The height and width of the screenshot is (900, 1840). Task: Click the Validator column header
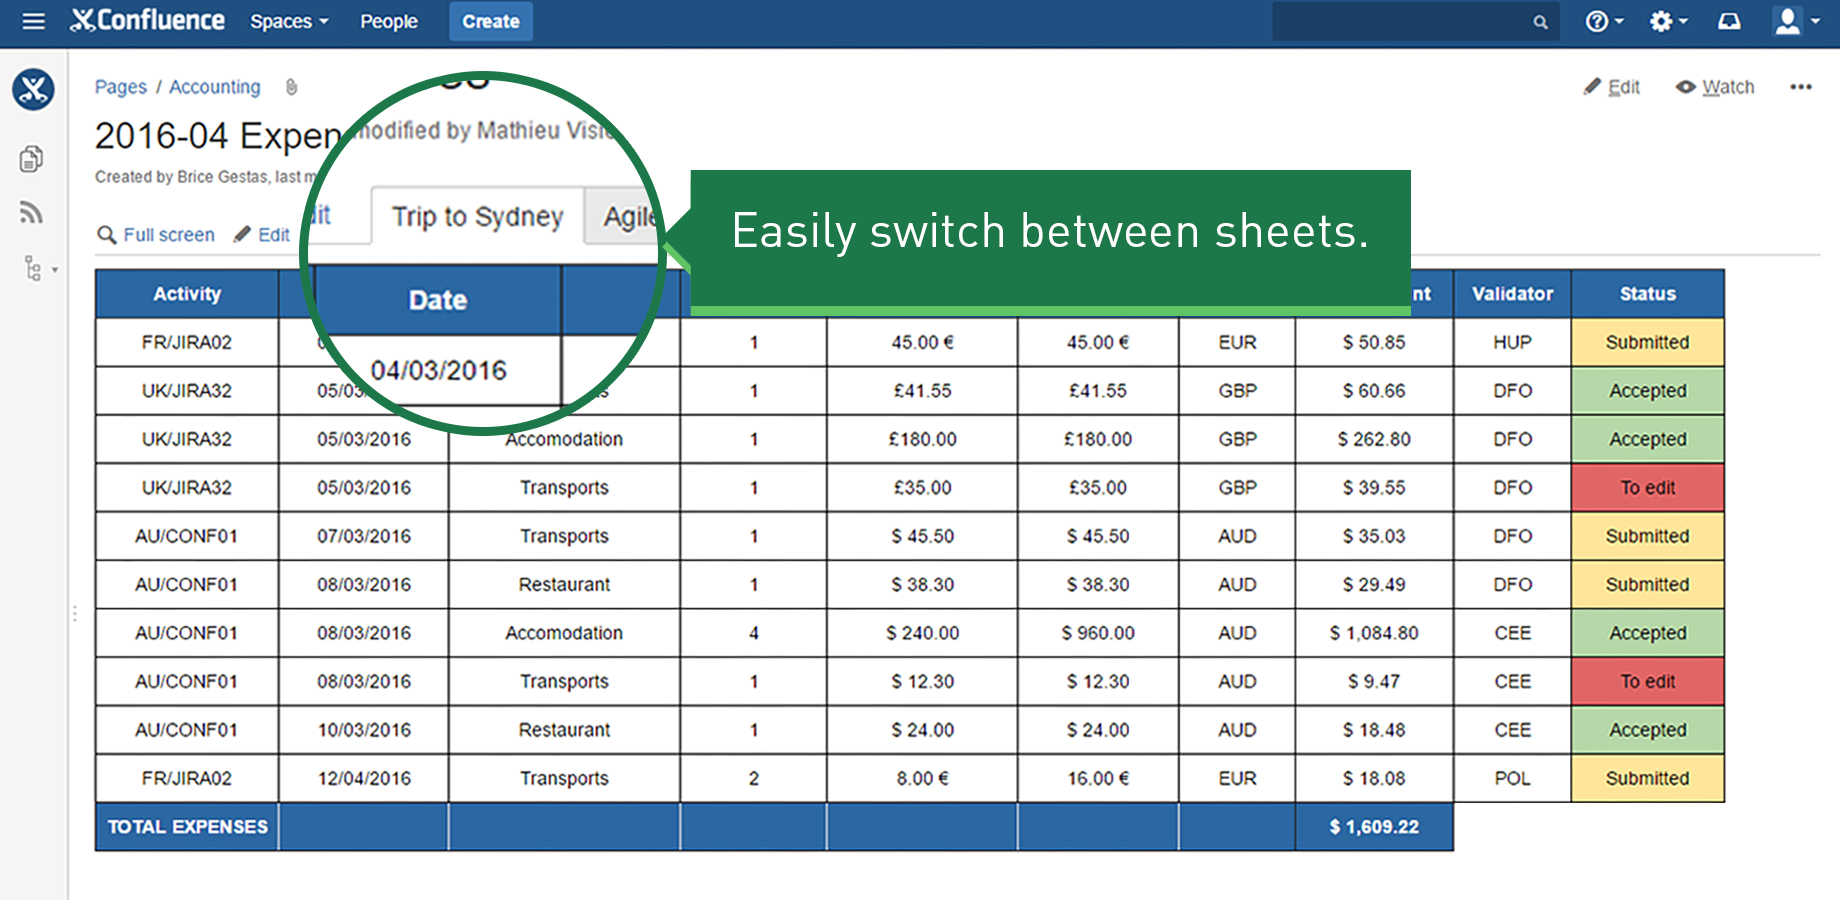(x=1513, y=294)
